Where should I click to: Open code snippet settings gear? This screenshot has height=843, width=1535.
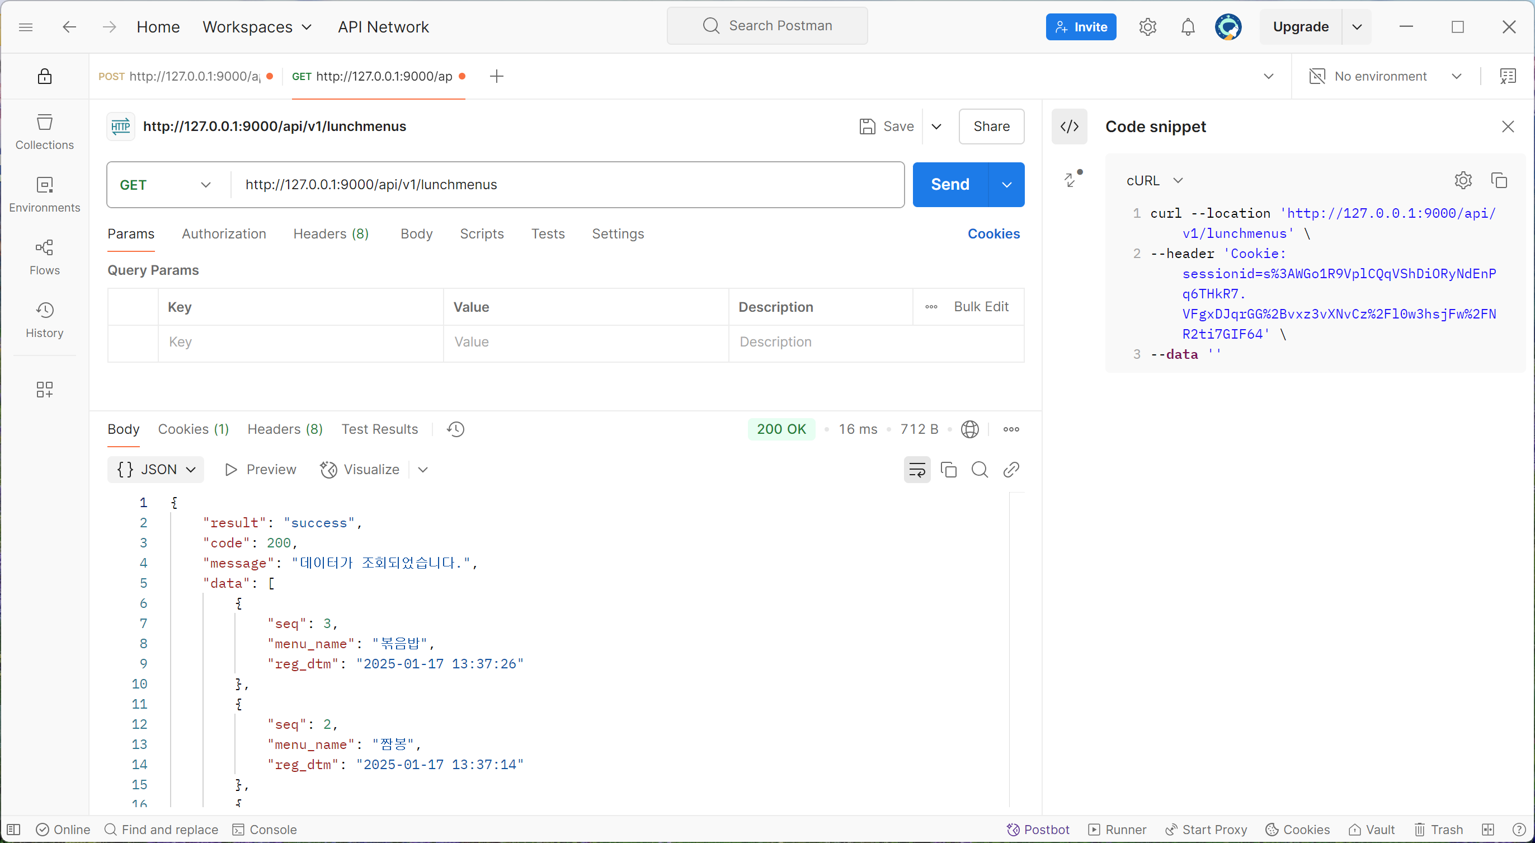pyautogui.click(x=1463, y=181)
